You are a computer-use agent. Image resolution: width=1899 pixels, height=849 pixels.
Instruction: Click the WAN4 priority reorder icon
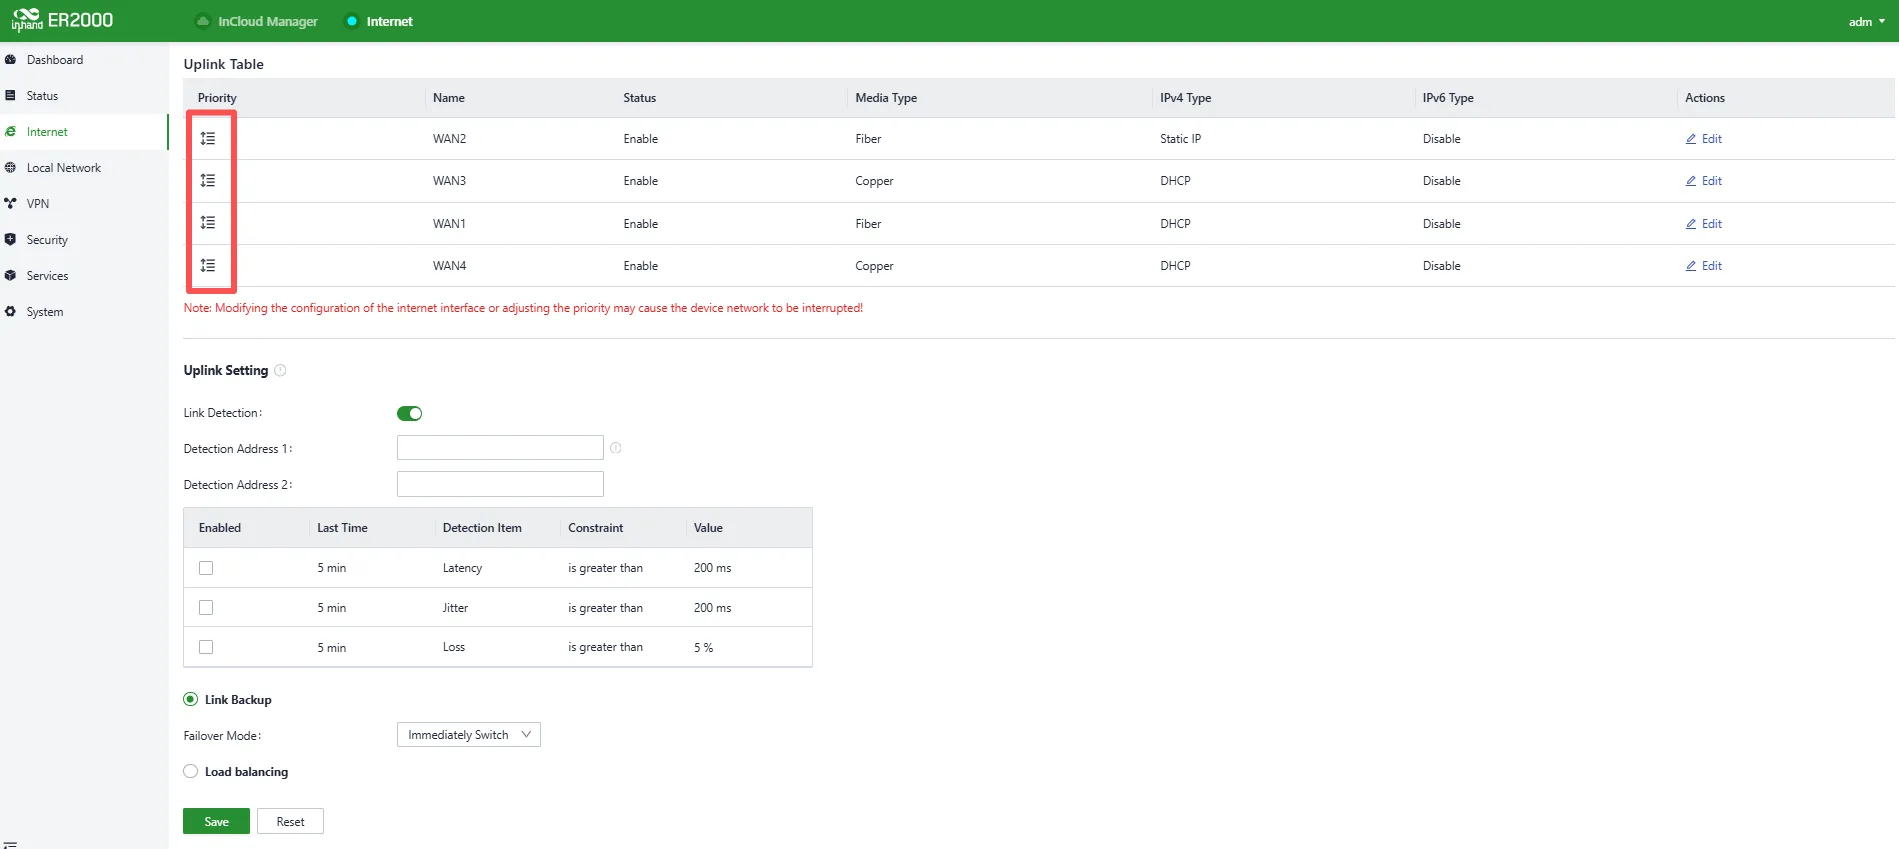[208, 266]
